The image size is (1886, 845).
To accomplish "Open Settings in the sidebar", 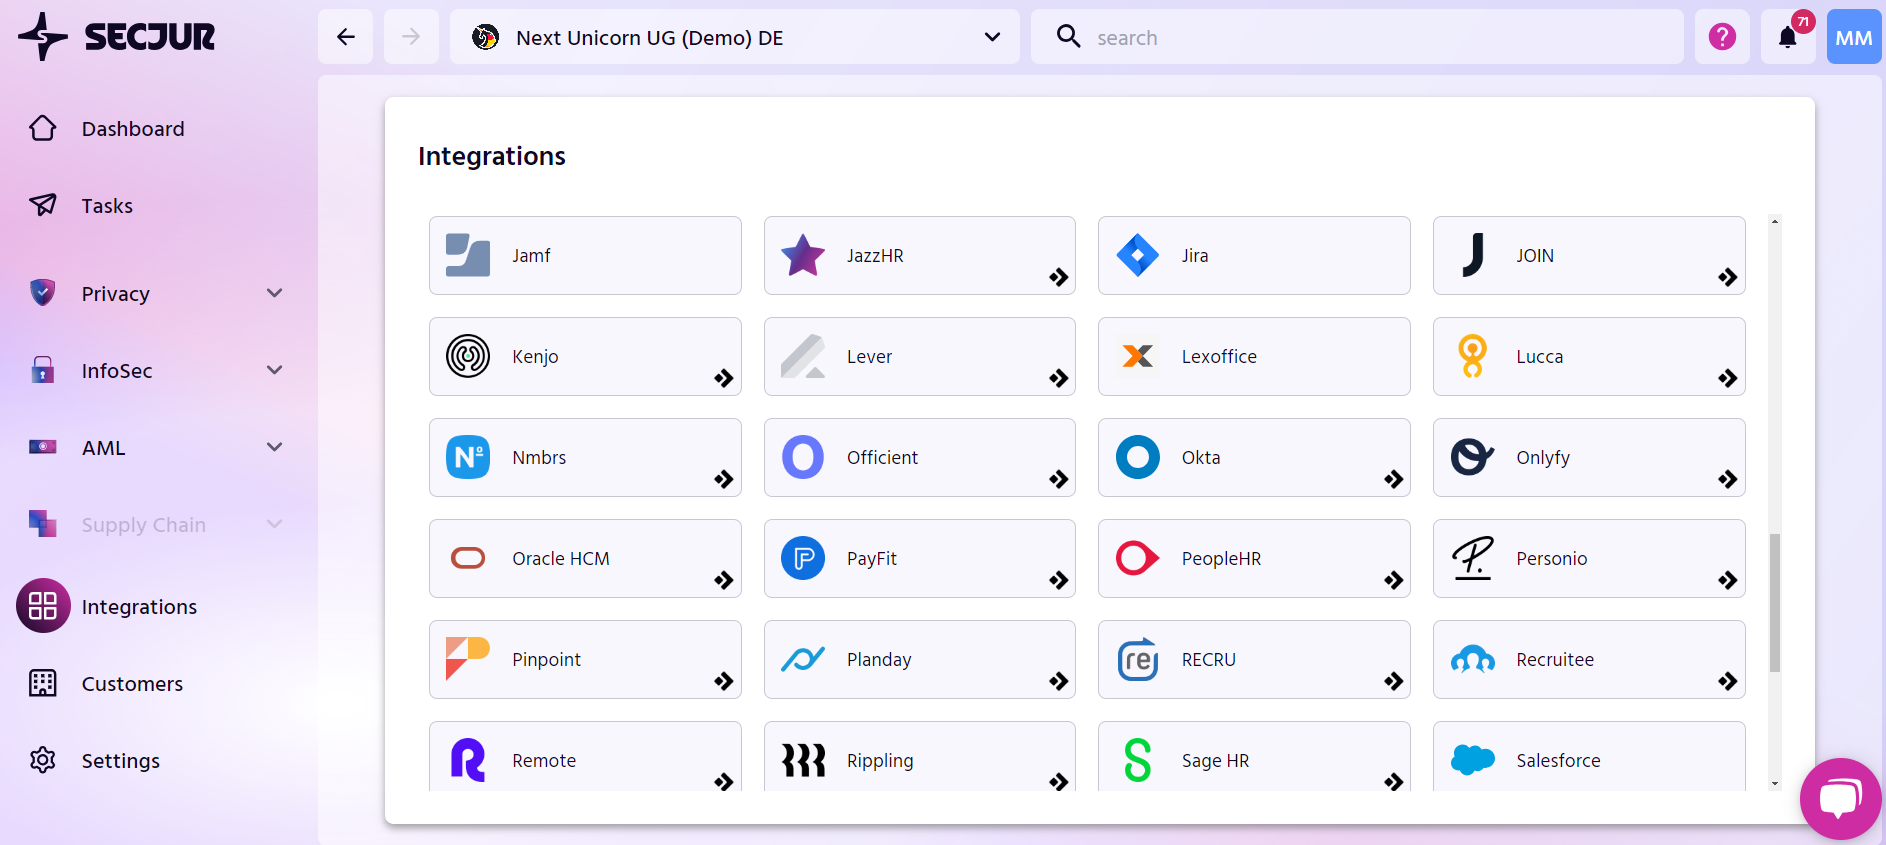I will tap(121, 761).
